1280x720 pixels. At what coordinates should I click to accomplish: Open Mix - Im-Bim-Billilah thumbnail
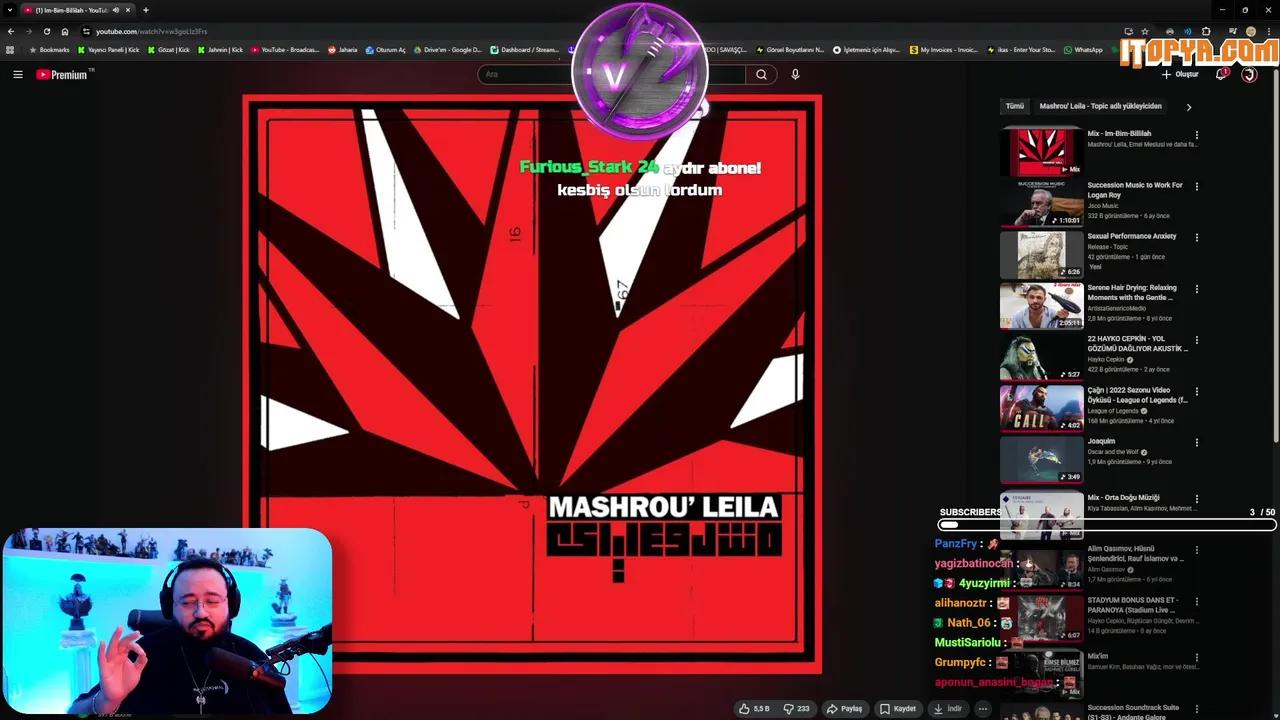1041,151
